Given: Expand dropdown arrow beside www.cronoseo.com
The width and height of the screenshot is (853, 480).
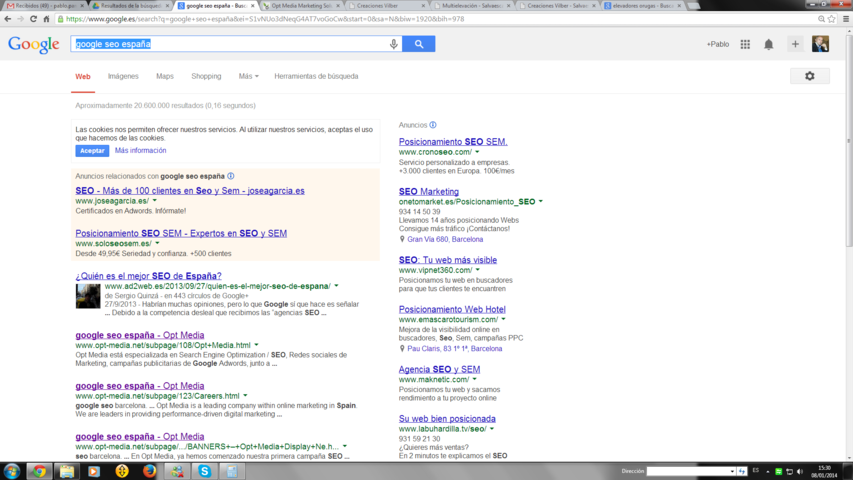Looking at the screenshot, I should tap(477, 152).
